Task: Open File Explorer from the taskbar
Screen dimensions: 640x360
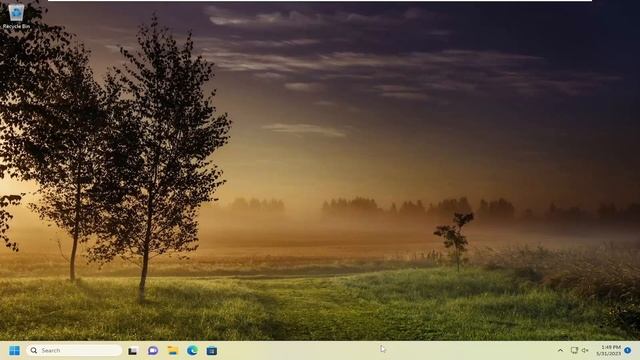Action: pos(173,351)
